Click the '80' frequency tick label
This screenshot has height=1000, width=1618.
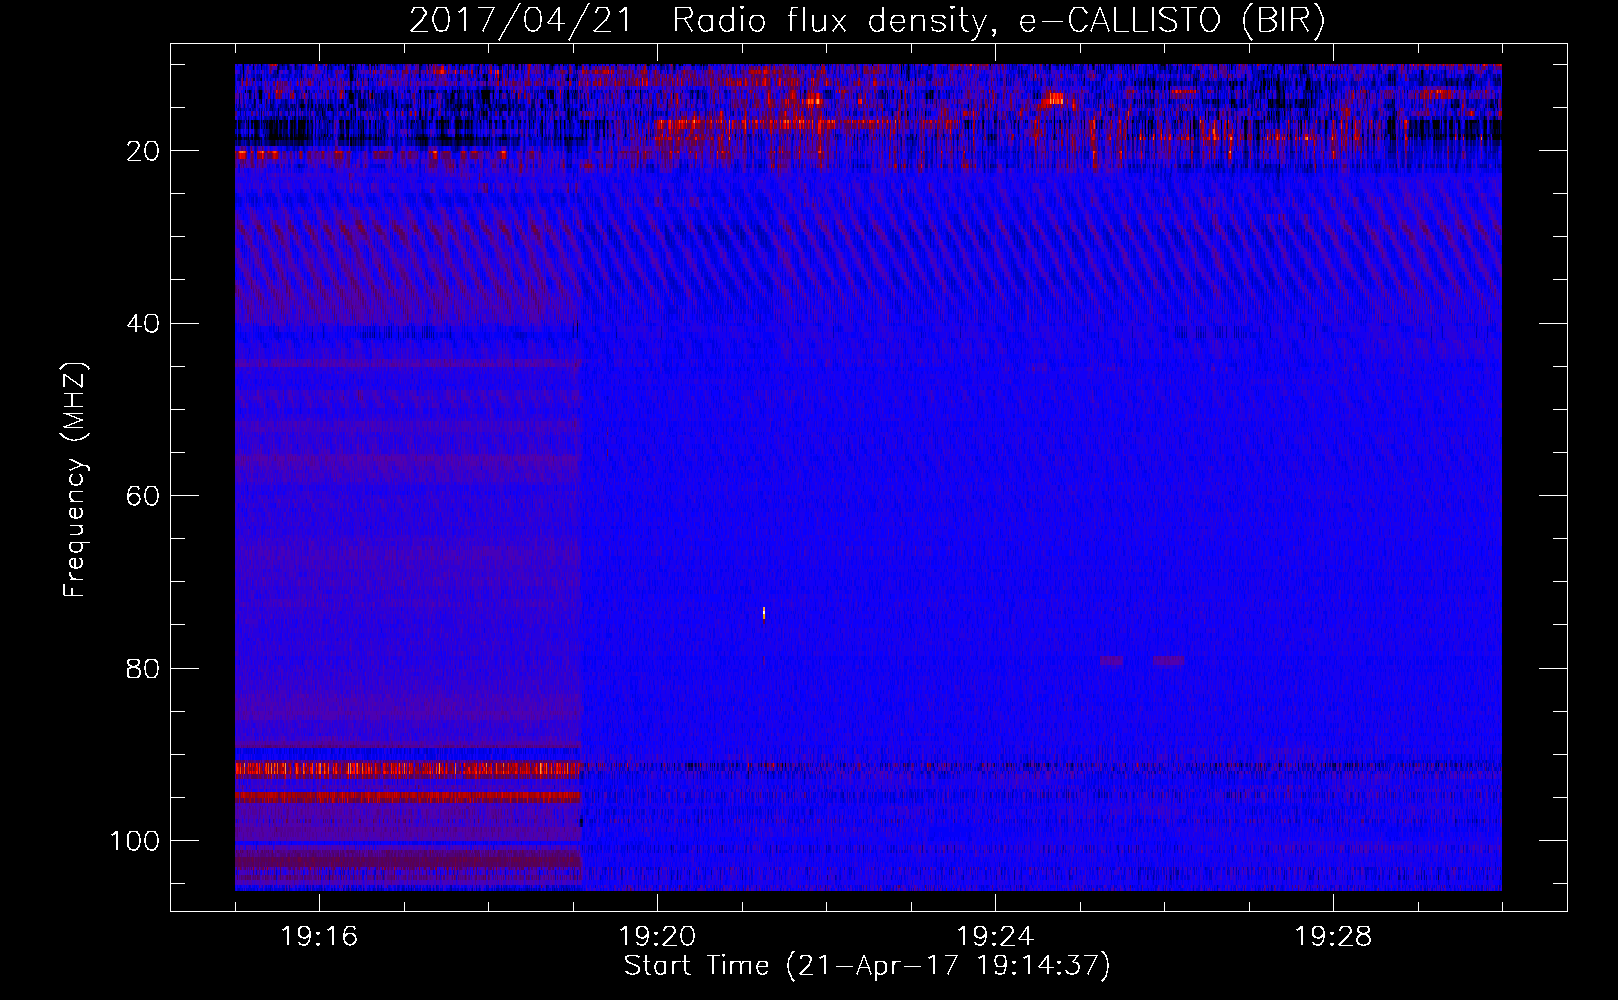(x=143, y=669)
